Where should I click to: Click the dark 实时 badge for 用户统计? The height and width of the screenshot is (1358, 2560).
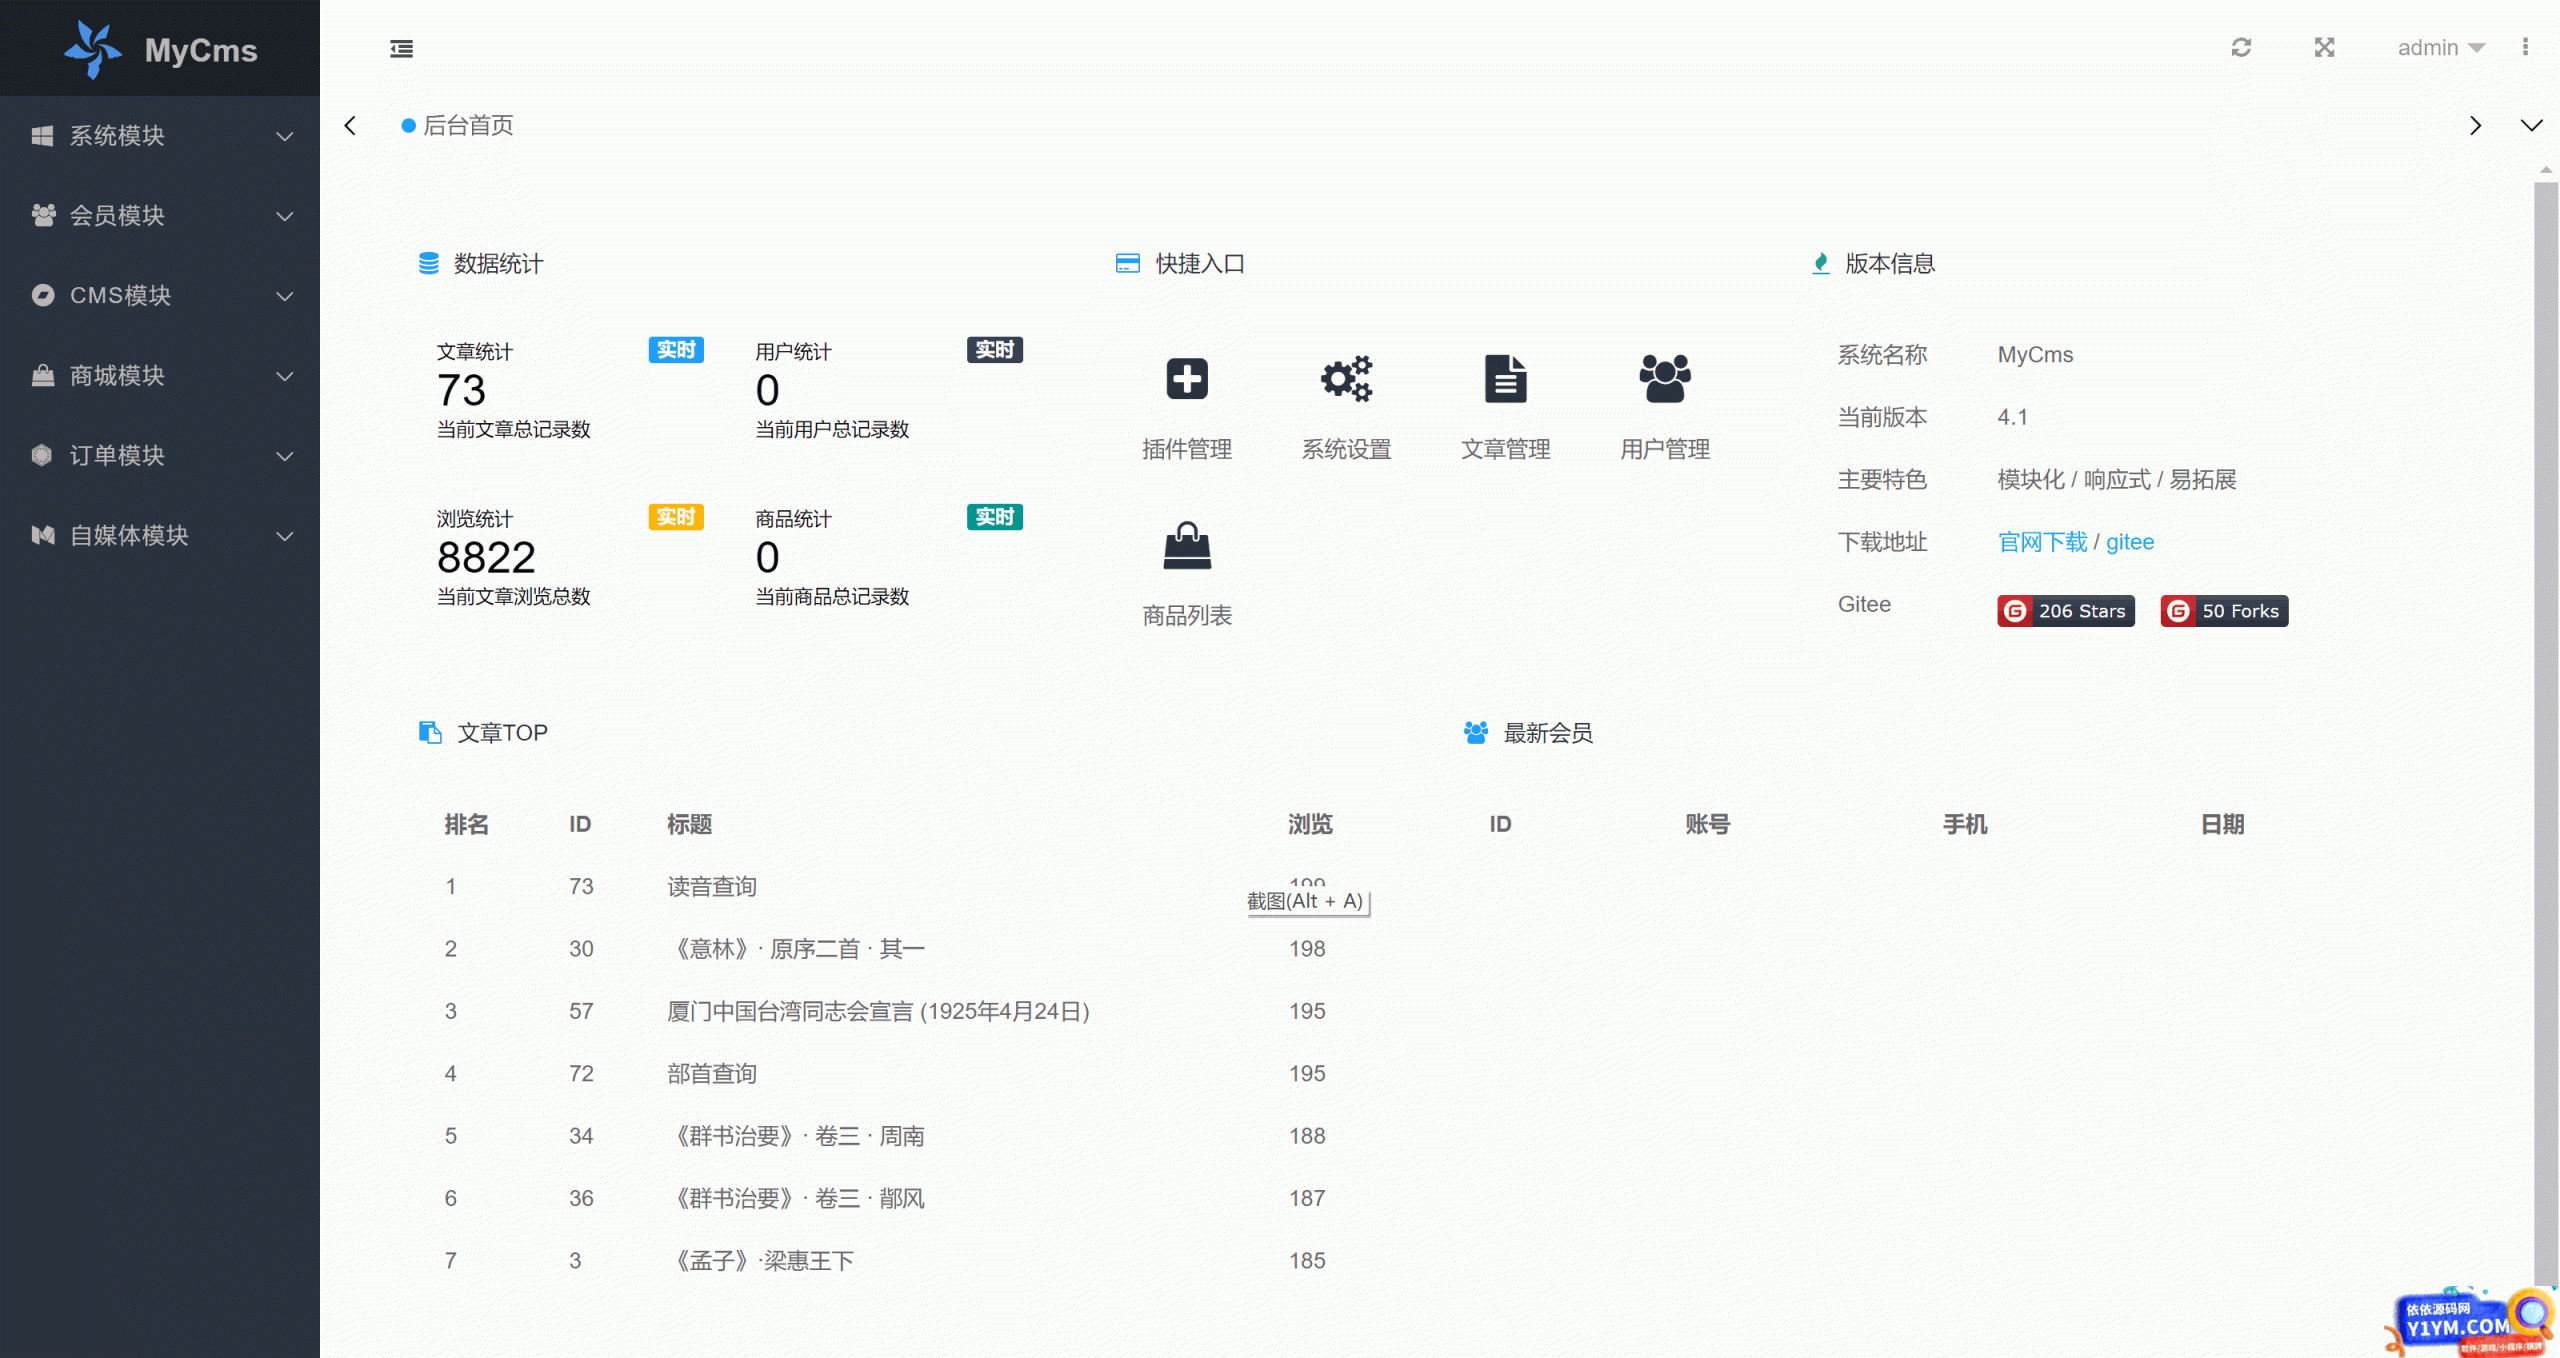coord(995,350)
